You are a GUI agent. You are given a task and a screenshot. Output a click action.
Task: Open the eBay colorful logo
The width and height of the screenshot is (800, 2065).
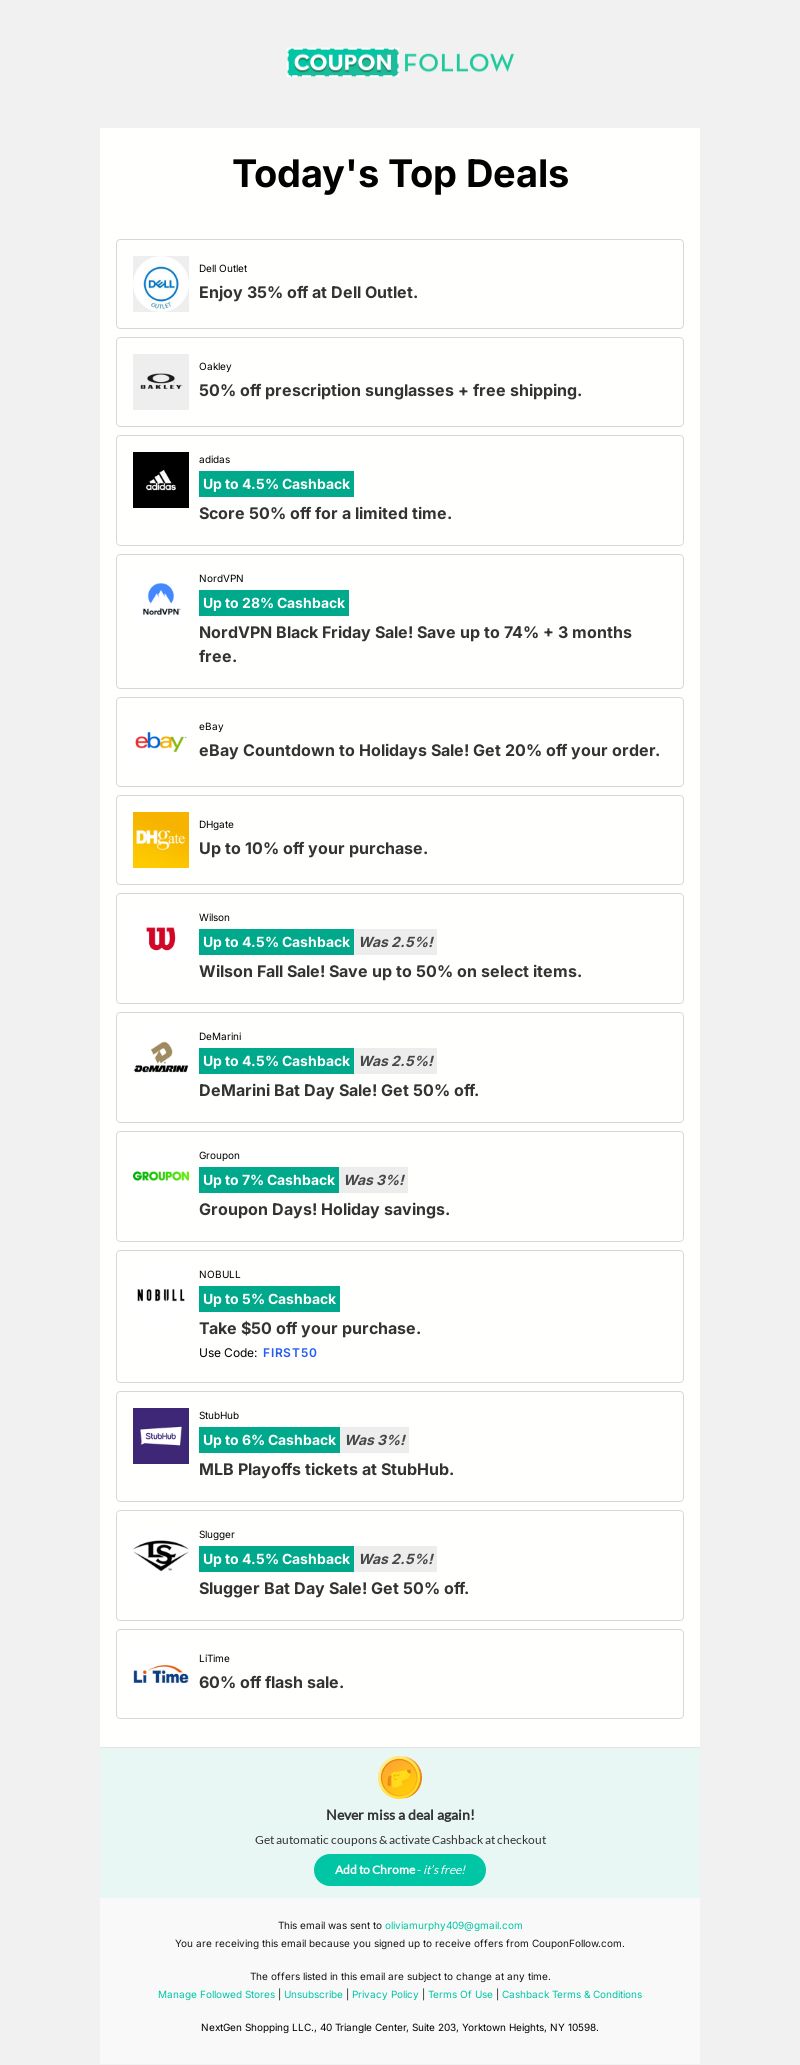tap(161, 742)
